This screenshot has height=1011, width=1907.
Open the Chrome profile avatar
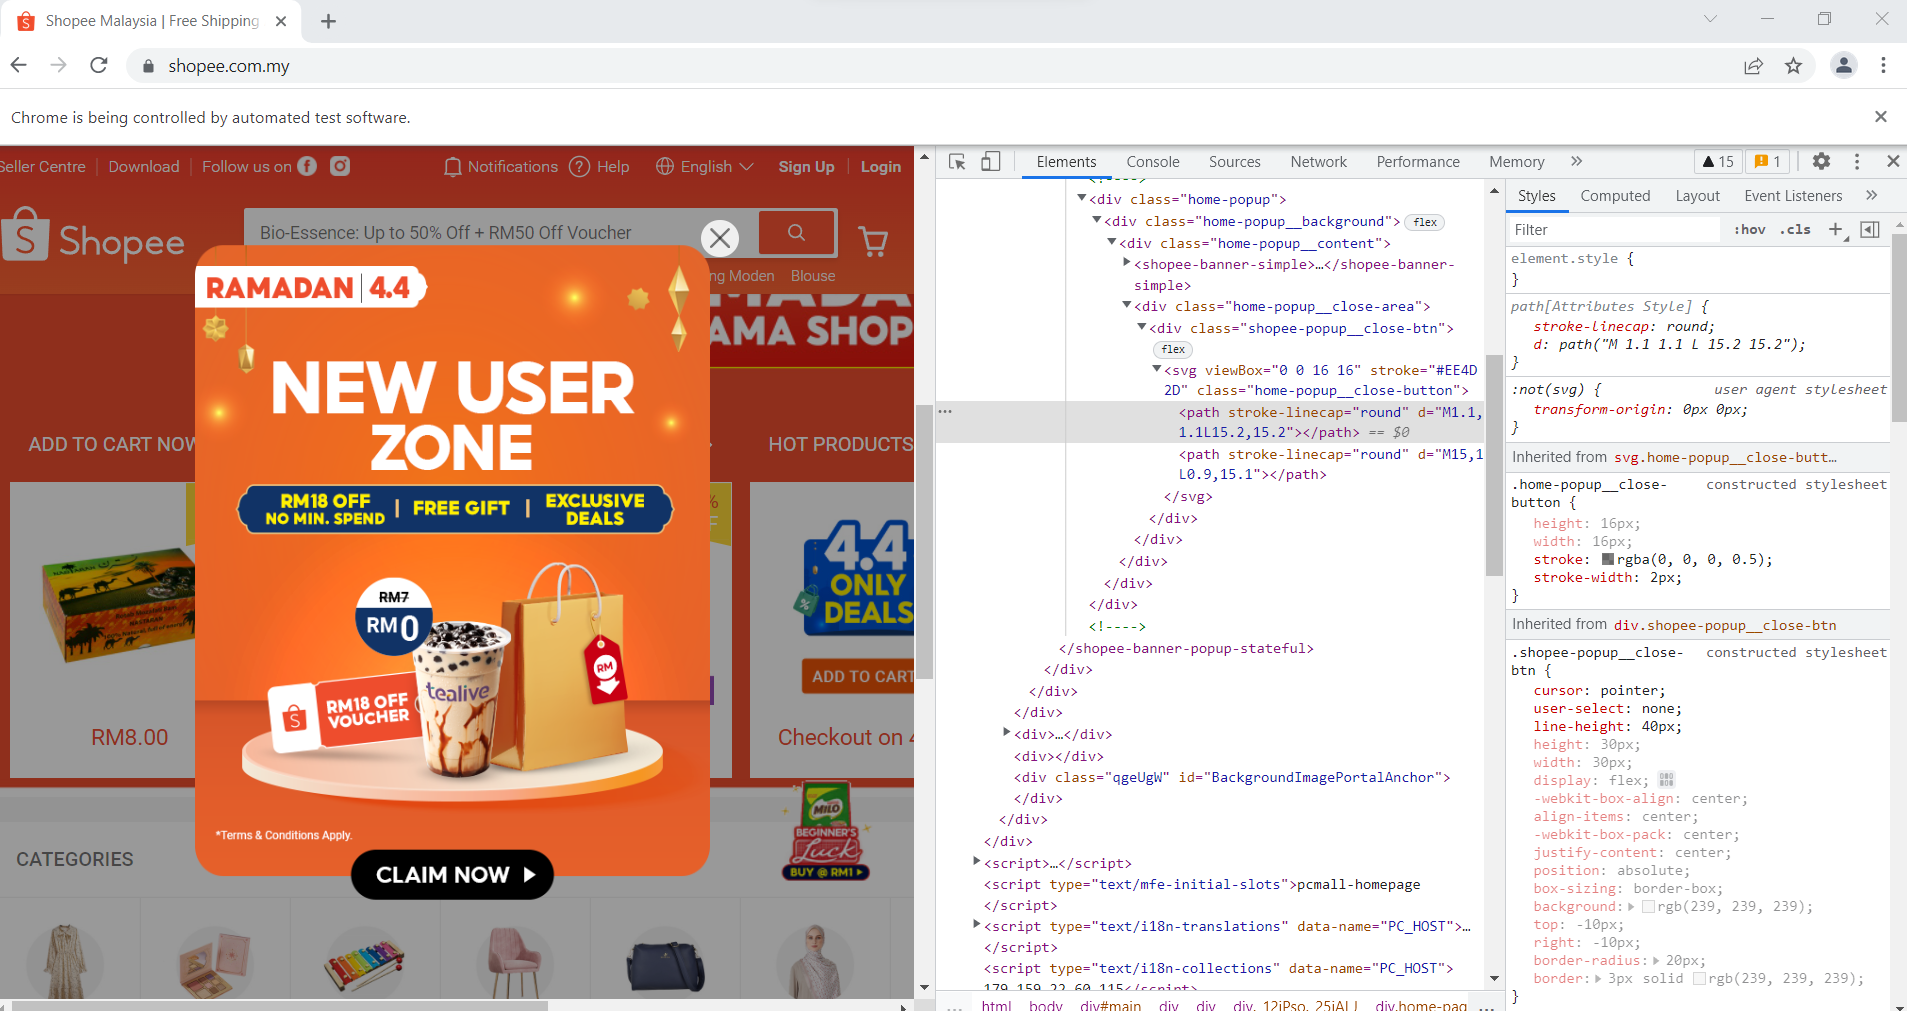[x=1843, y=65]
